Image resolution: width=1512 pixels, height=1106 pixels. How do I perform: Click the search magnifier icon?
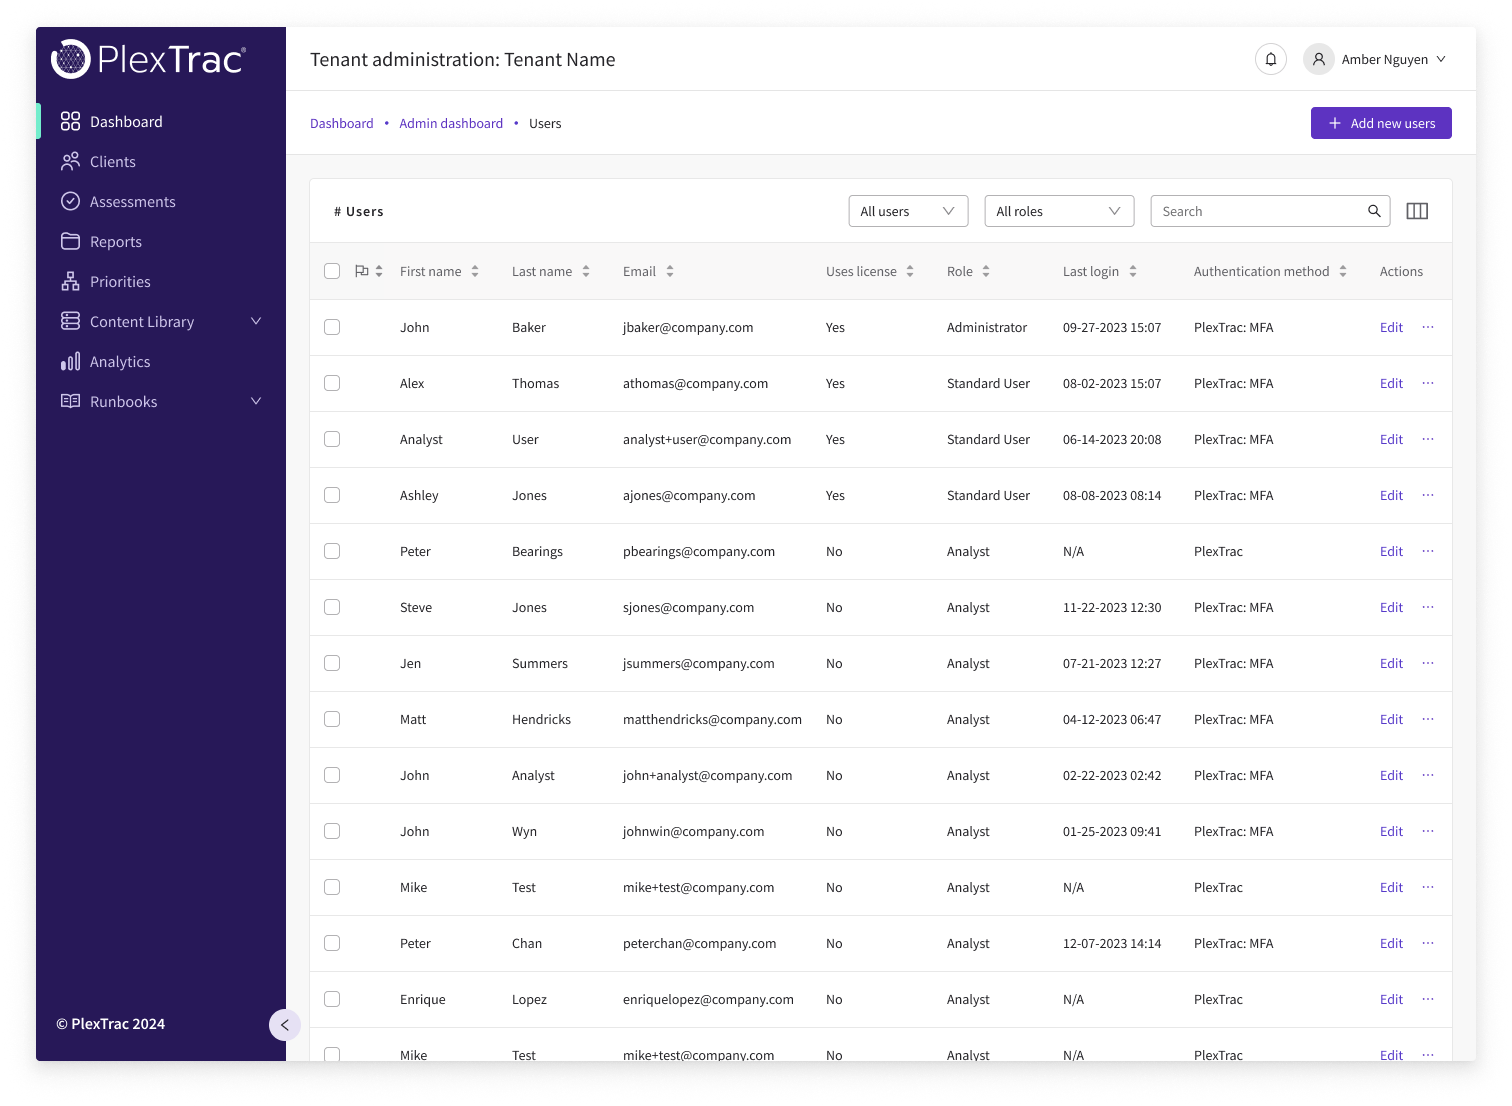[1374, 211]
